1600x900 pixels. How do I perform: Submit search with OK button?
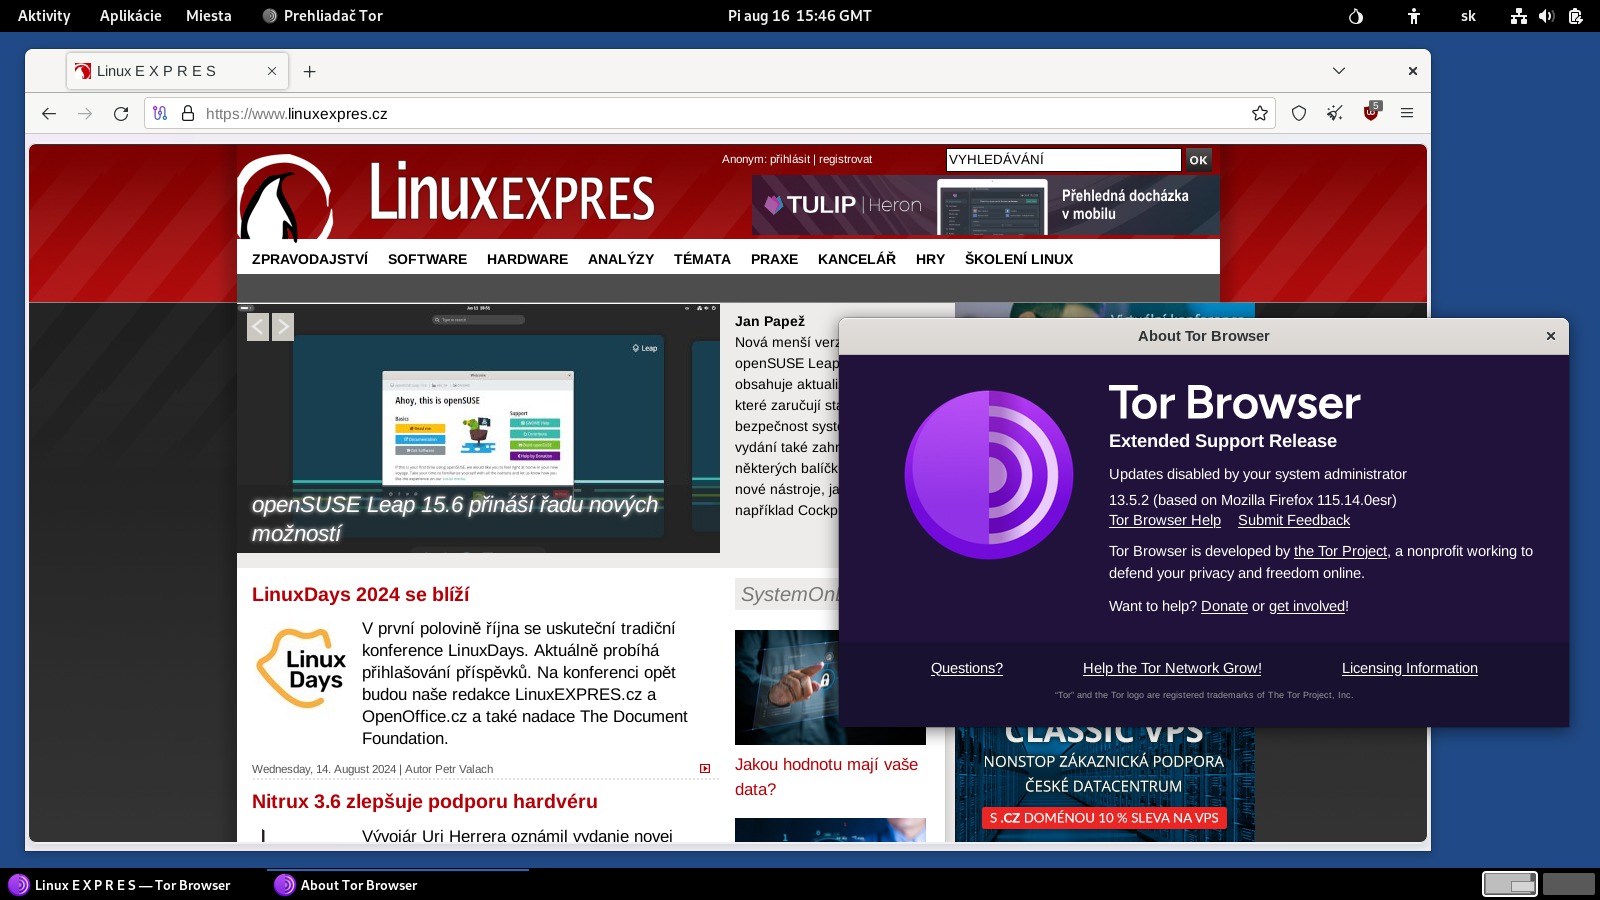pyautogui.click(x=1198, y=160)
